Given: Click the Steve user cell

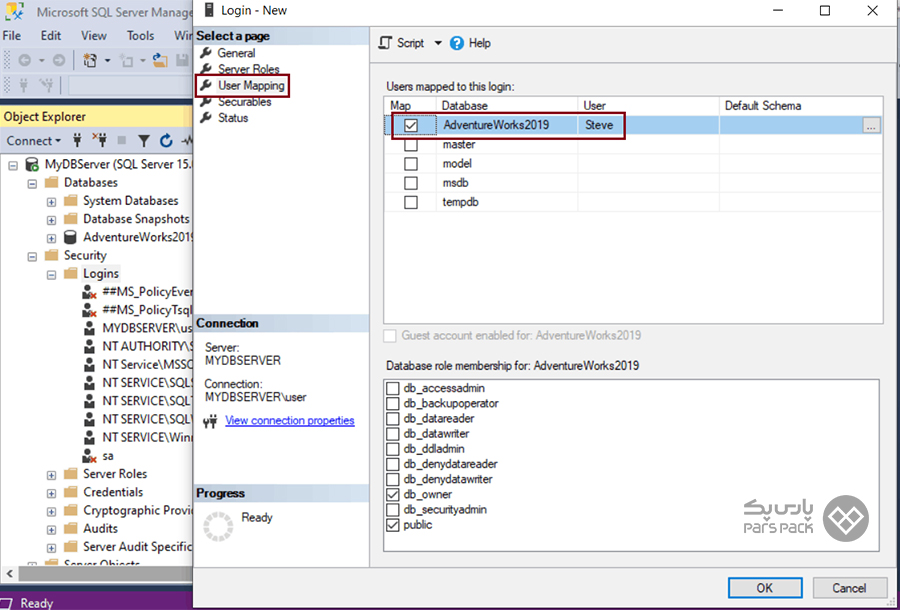Looking at the screenshot, I should (x=647, y=125).
